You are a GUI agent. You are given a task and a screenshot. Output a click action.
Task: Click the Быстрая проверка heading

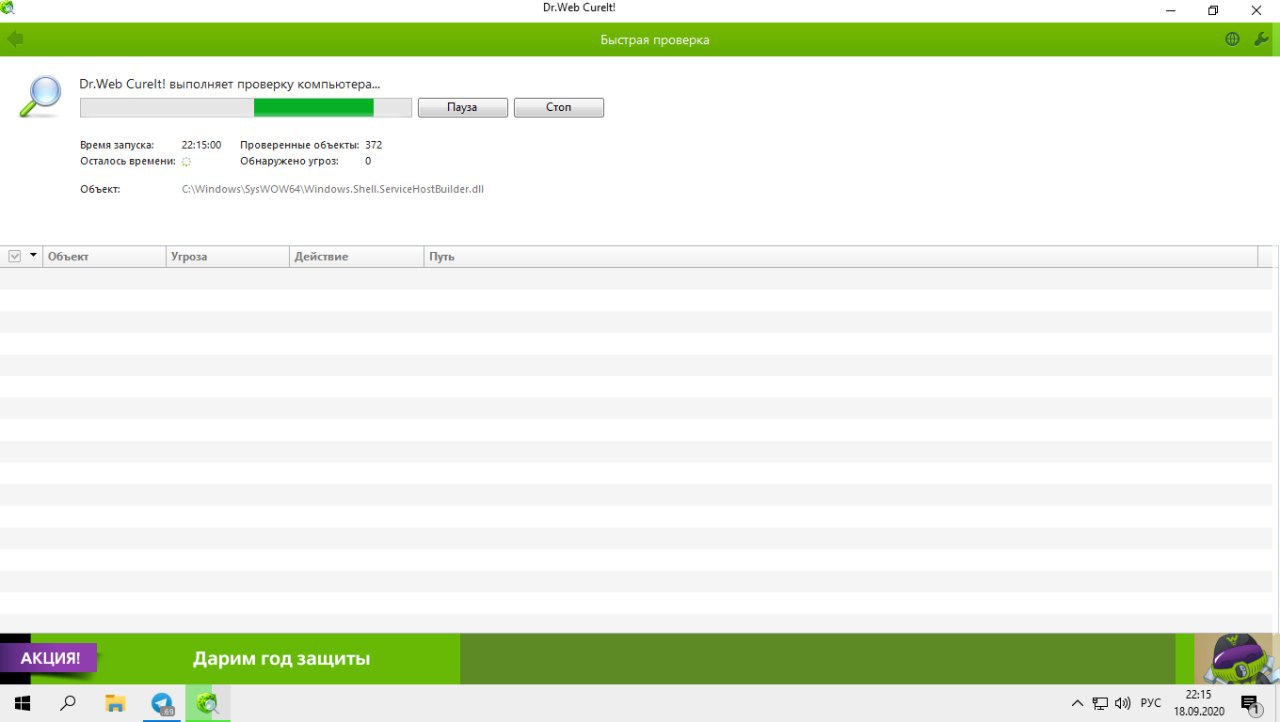pyautogui.click(x=655, y=40)
